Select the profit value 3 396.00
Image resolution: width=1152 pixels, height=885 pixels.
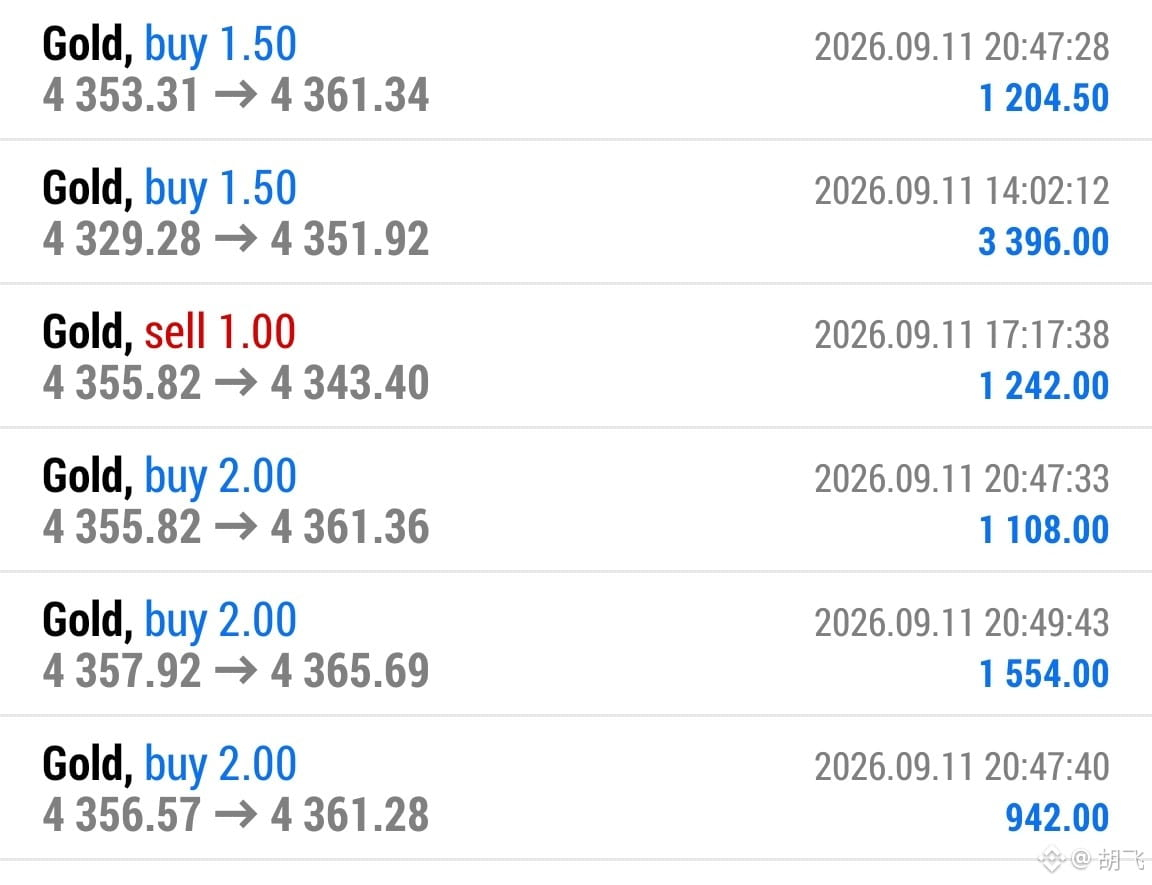1044,242
